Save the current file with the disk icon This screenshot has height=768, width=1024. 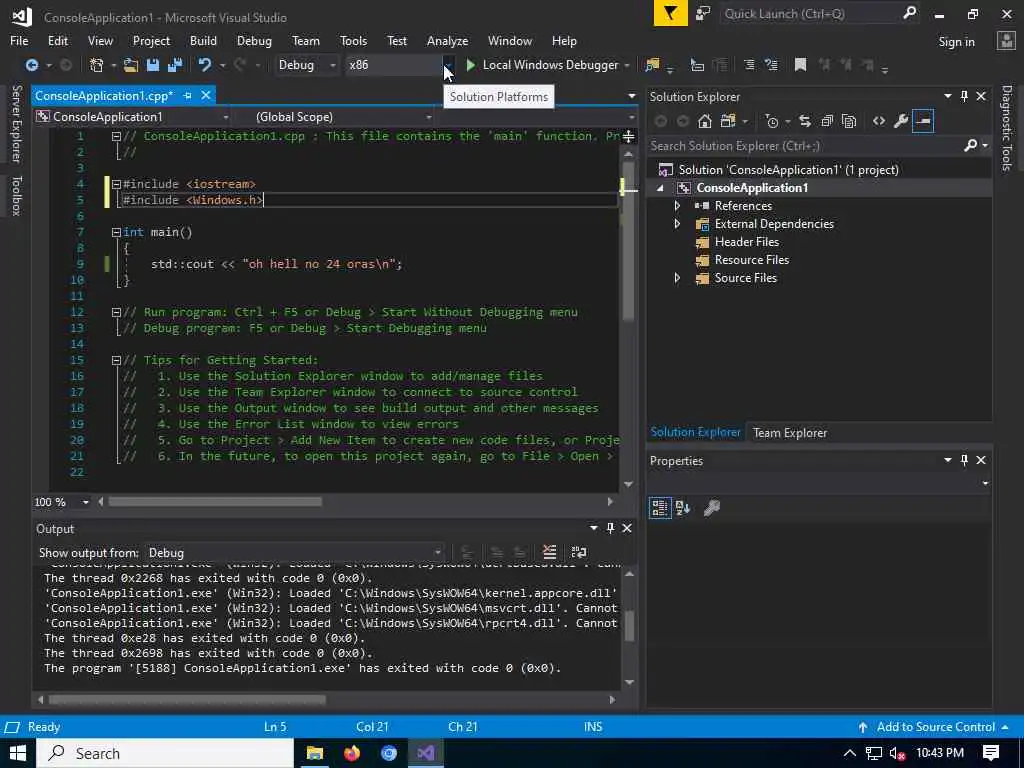tap(153, 65)
